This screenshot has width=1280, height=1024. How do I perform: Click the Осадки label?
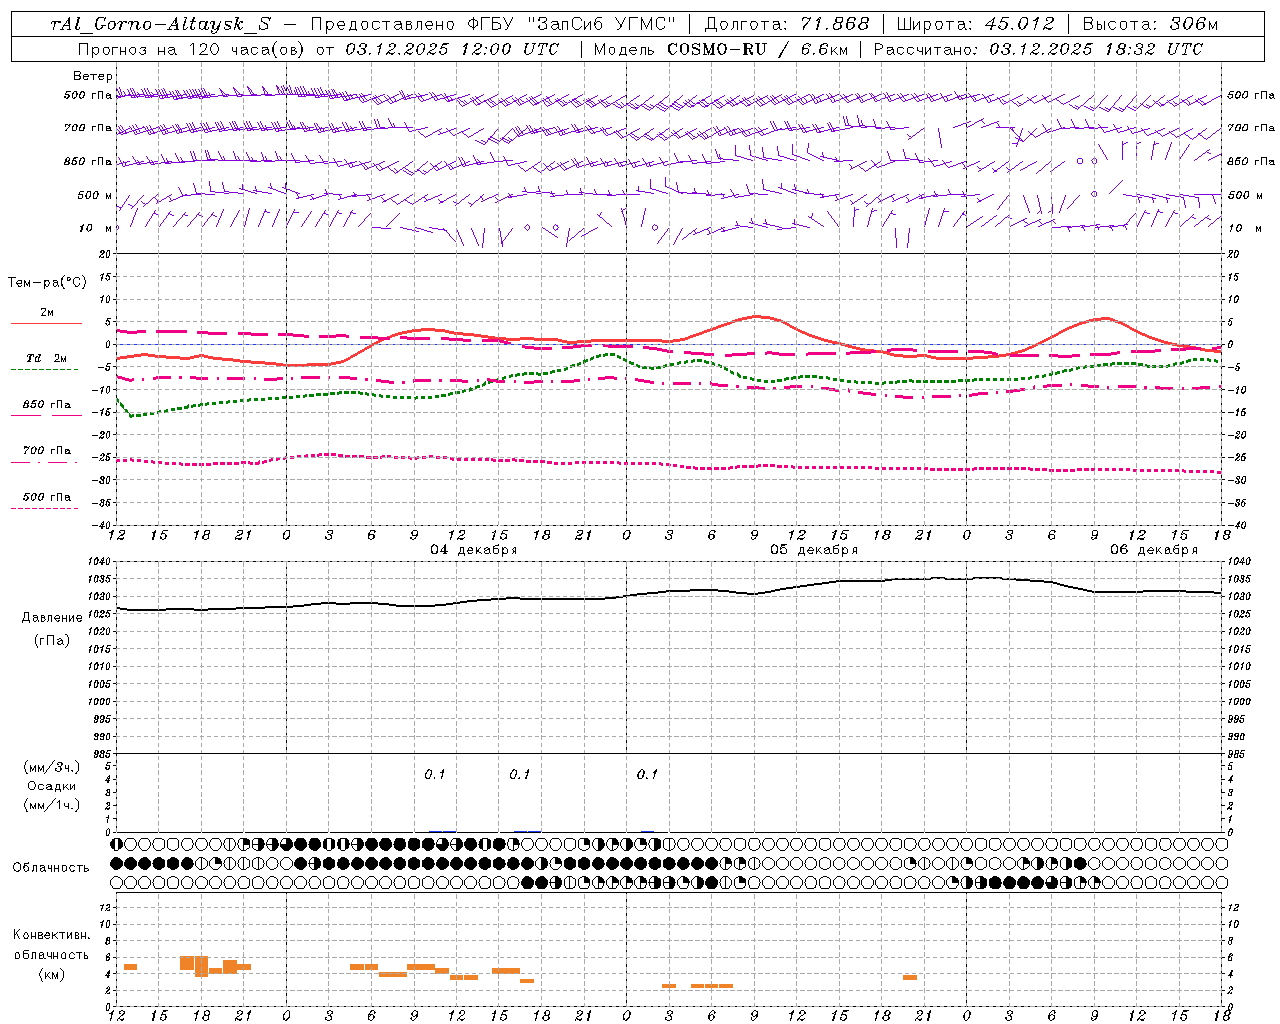[52, 786]
